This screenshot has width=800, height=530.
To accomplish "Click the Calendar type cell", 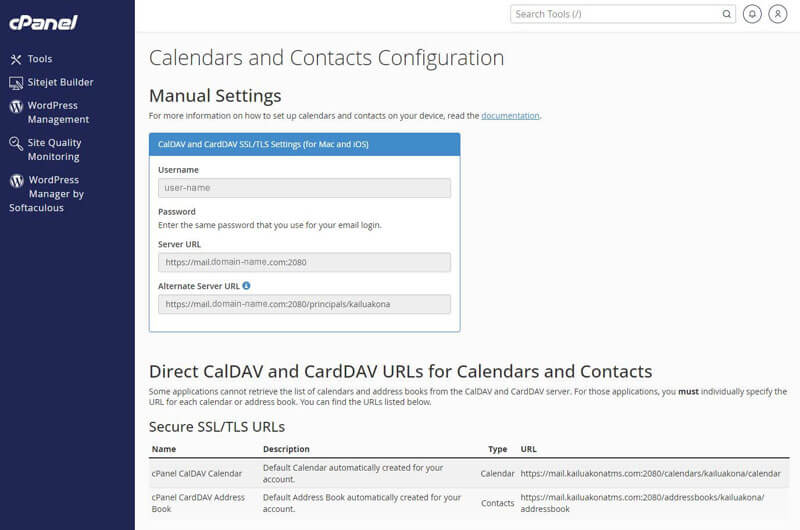I will click(x=497, y=473).
